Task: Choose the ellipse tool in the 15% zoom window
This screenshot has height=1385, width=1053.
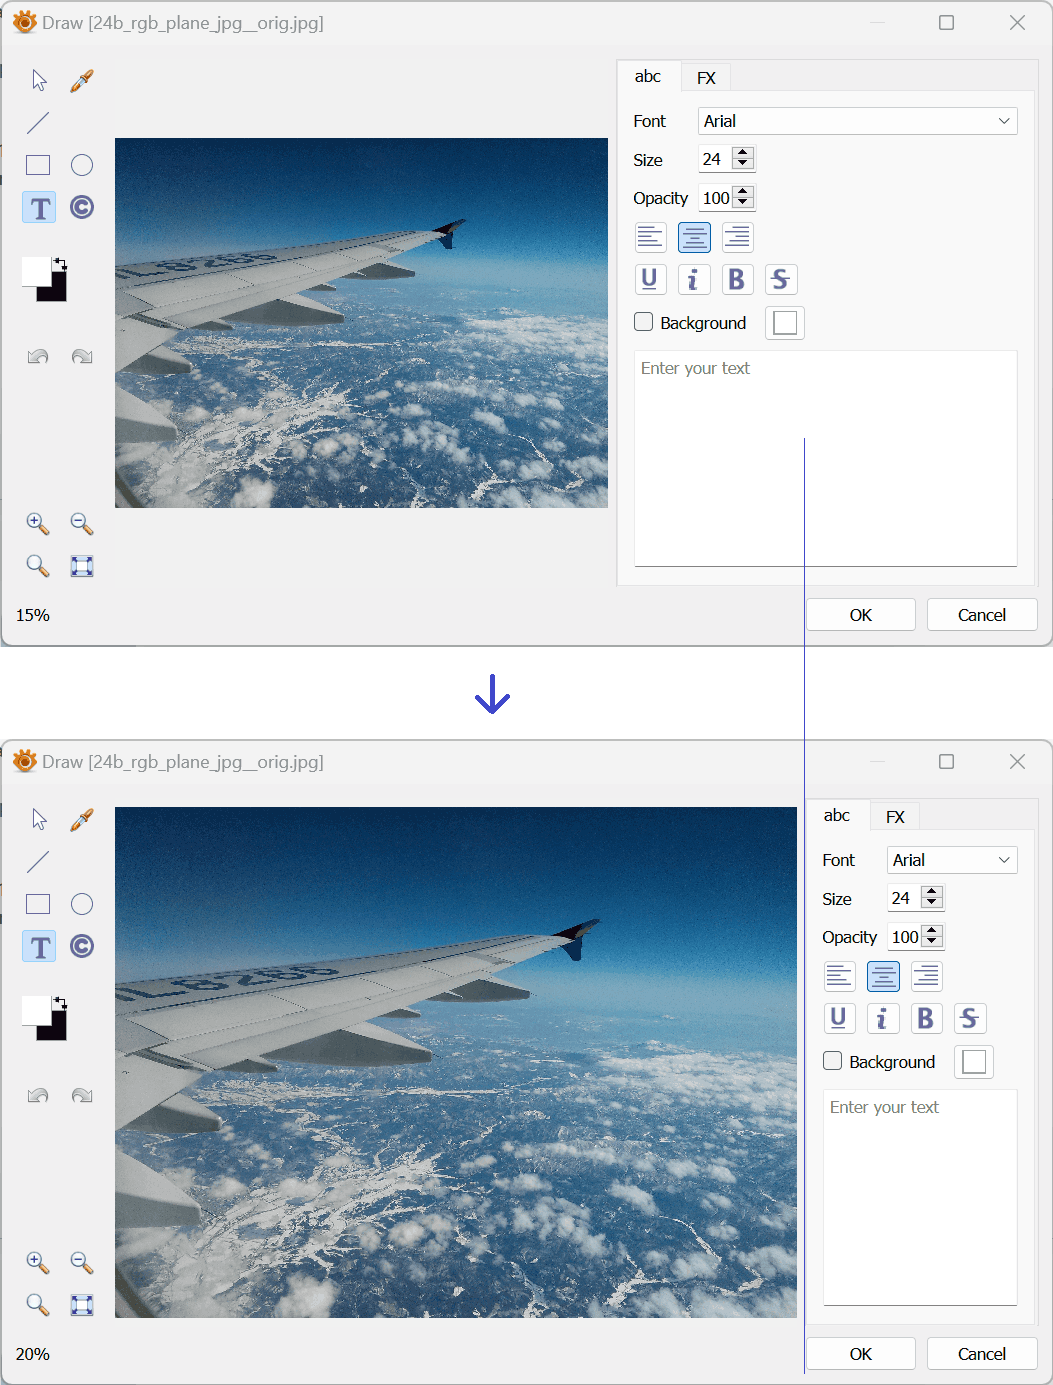Action: click(x=82, y=165)
